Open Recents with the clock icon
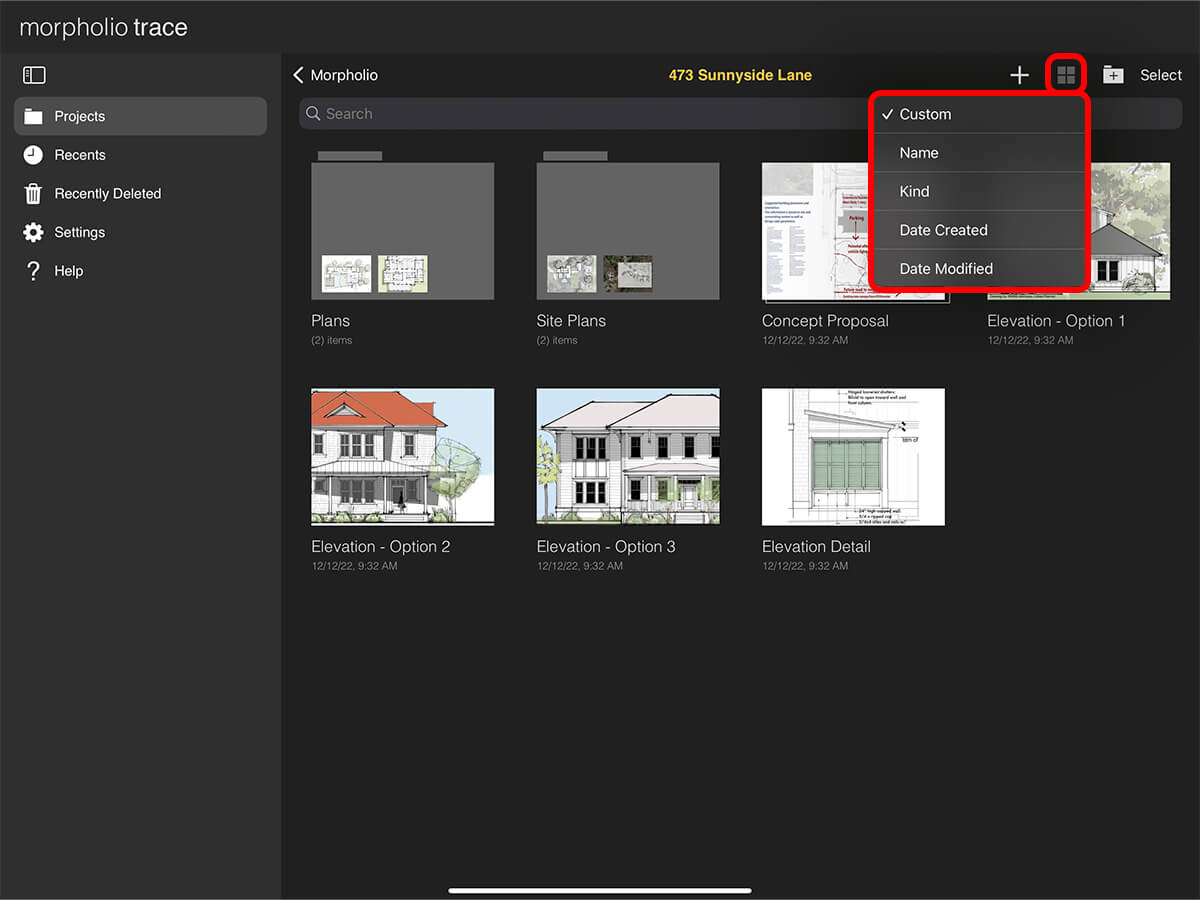Viewport: 1200px width, 900px height. point(34,155)
